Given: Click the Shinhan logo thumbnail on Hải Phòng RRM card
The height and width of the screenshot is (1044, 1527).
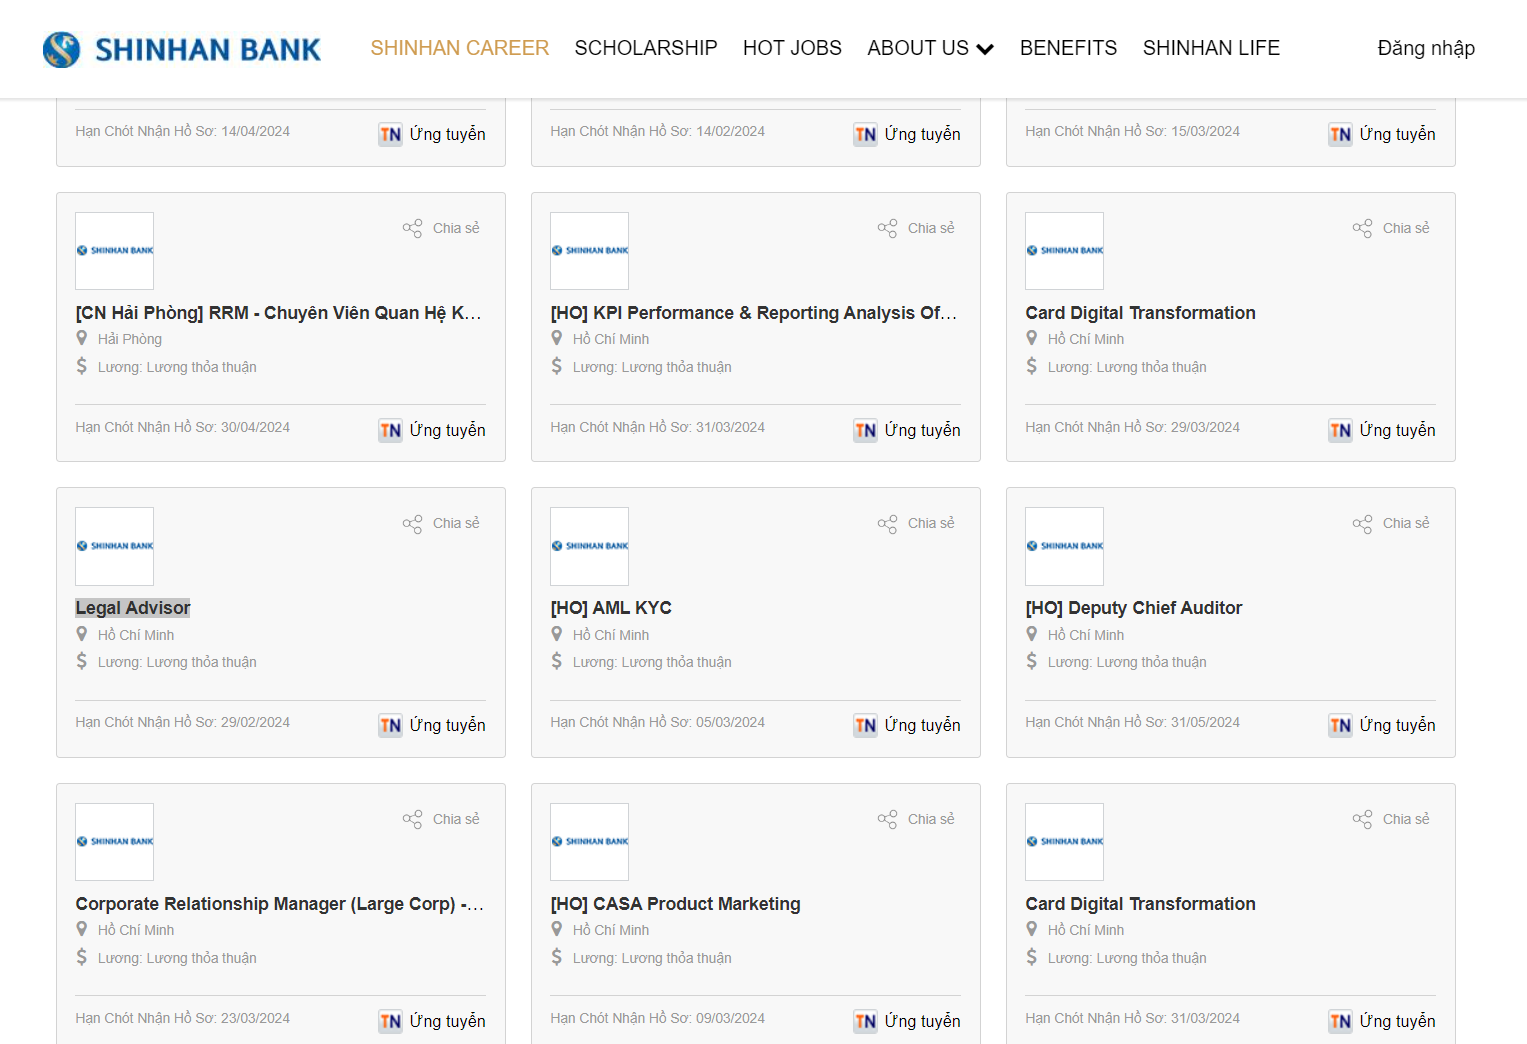Looking at the screenshot, I should (115, 251).
